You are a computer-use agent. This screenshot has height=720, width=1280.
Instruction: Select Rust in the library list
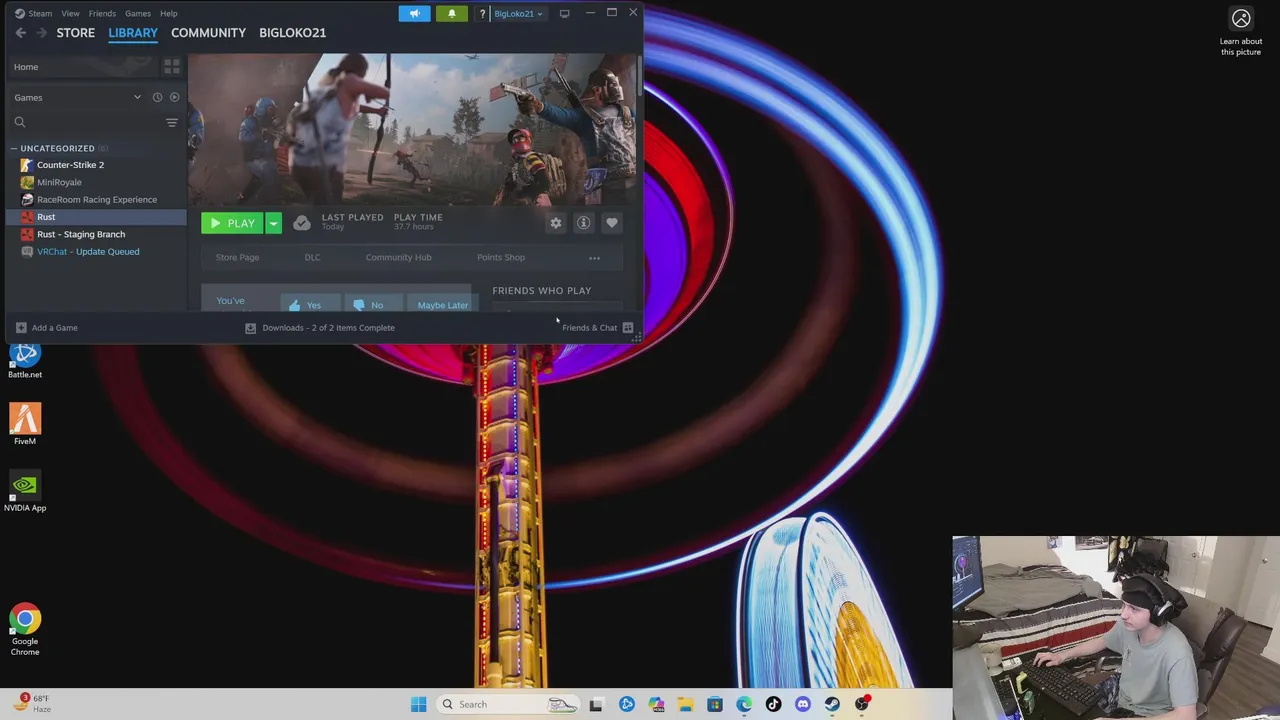point(96,217)
